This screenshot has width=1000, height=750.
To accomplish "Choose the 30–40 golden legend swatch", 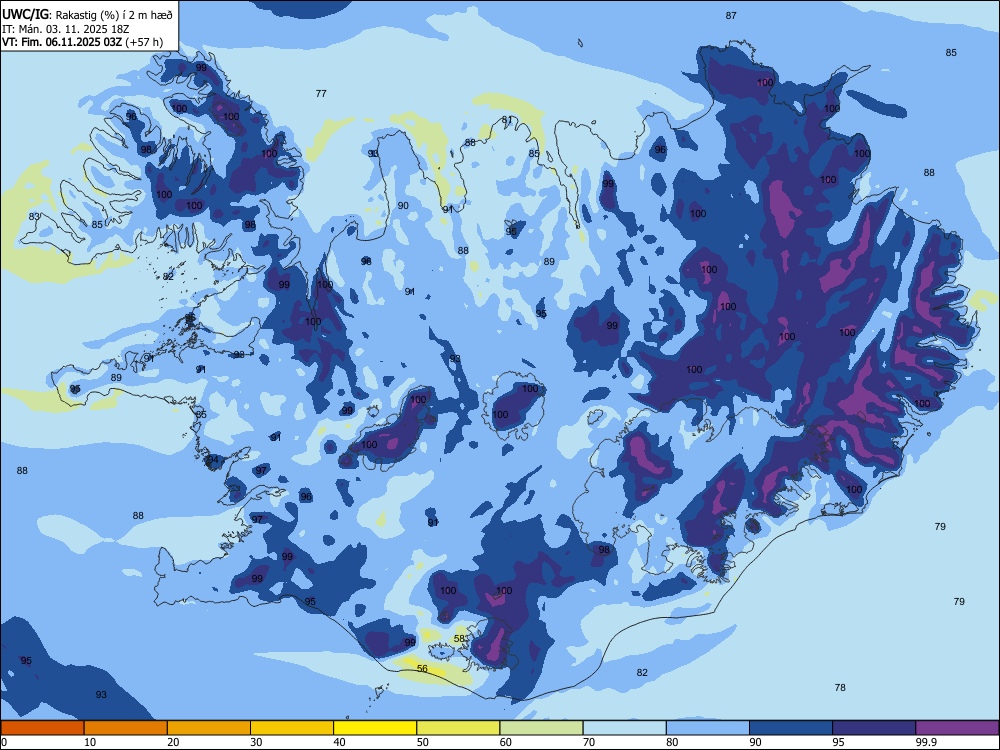I will coord(292,728).
